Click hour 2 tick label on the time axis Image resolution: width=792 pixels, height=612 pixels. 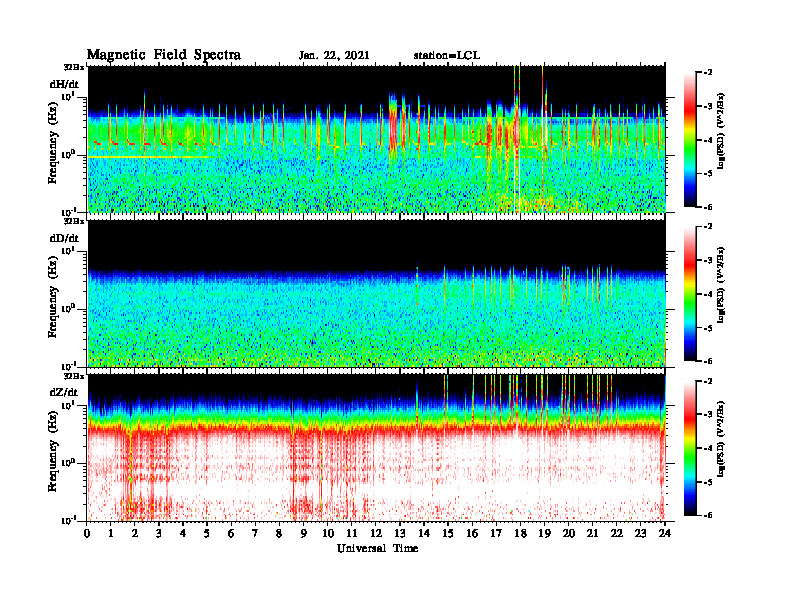(x=135, y=533)
